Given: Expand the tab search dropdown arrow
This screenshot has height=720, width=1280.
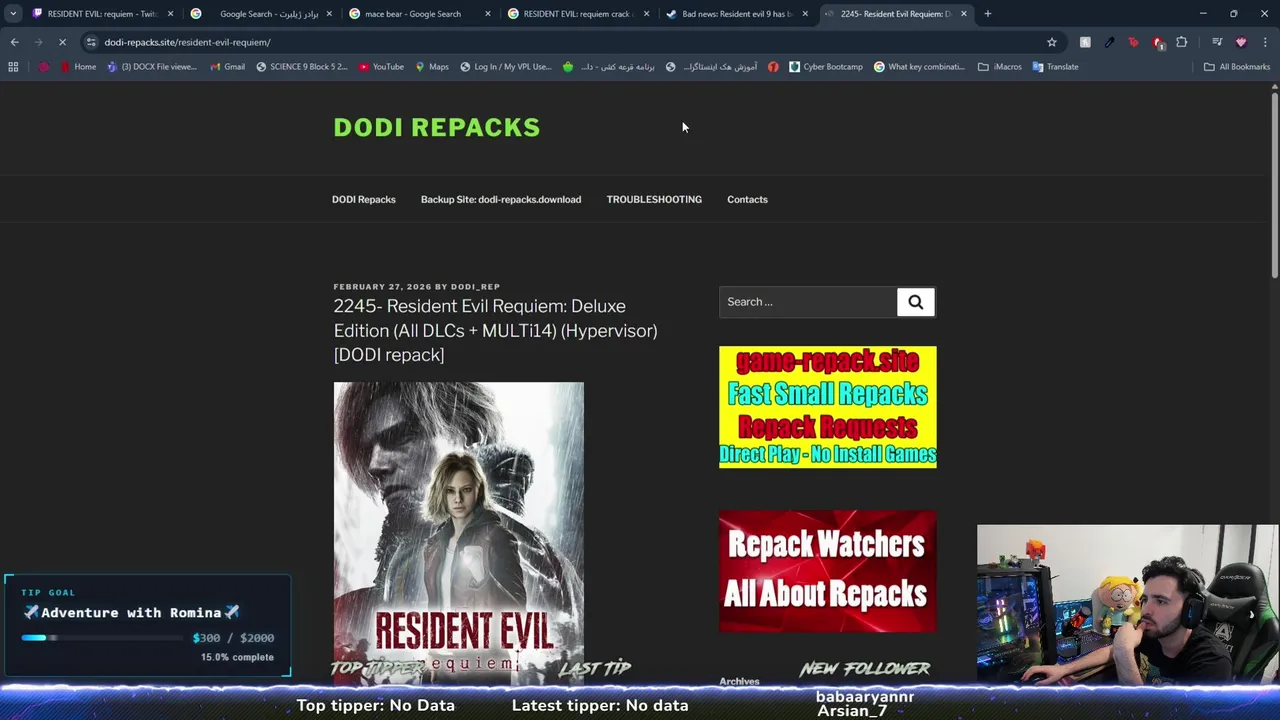Looking at the screenshot, I should pyautogui.click(x=13, y=14).
